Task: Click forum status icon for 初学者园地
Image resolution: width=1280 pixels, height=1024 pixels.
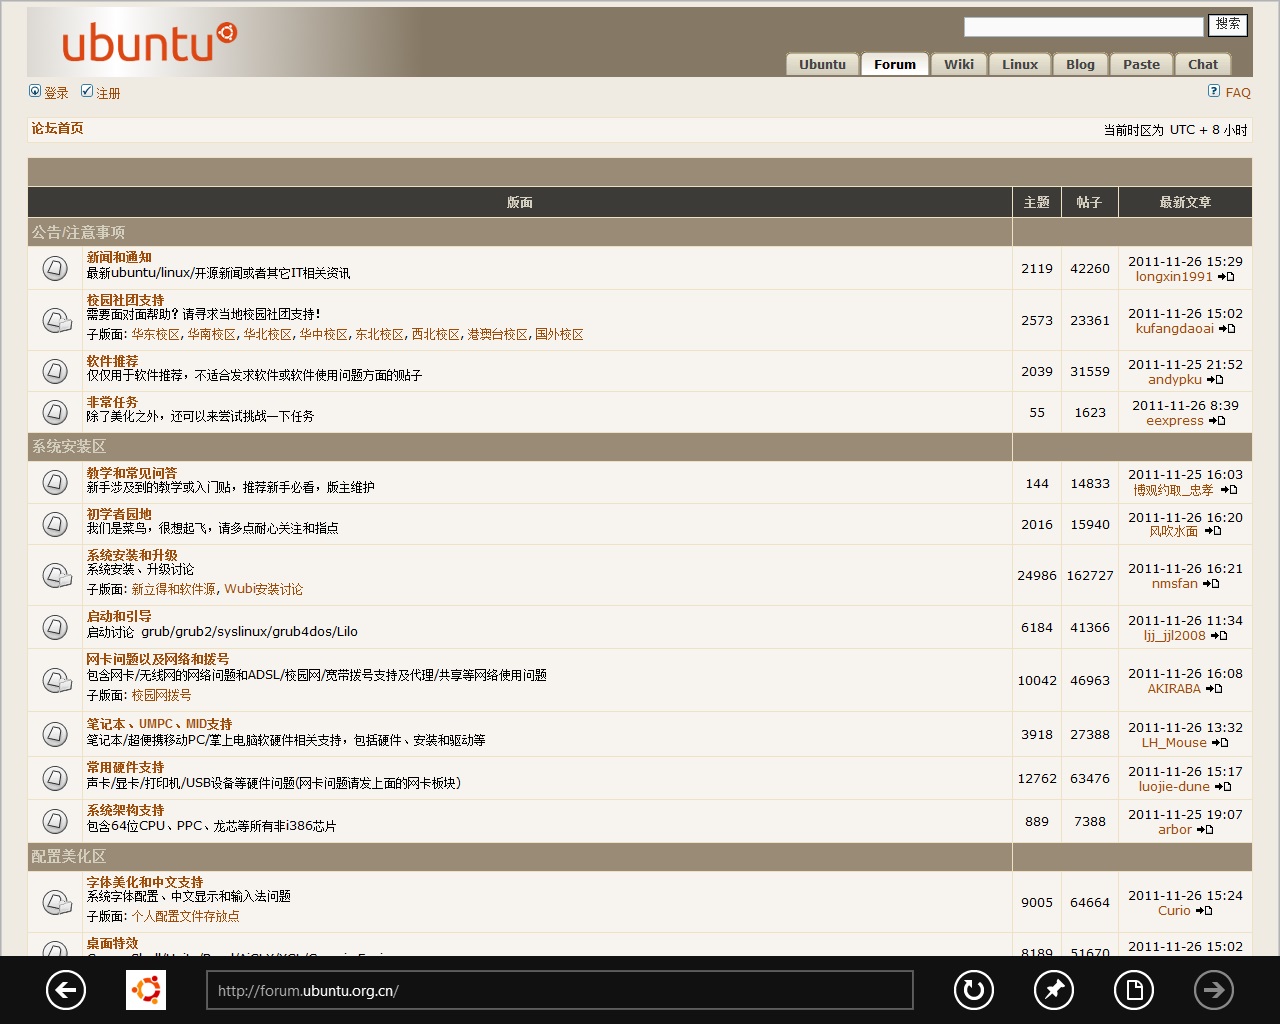Action: [x=55, y=524]
